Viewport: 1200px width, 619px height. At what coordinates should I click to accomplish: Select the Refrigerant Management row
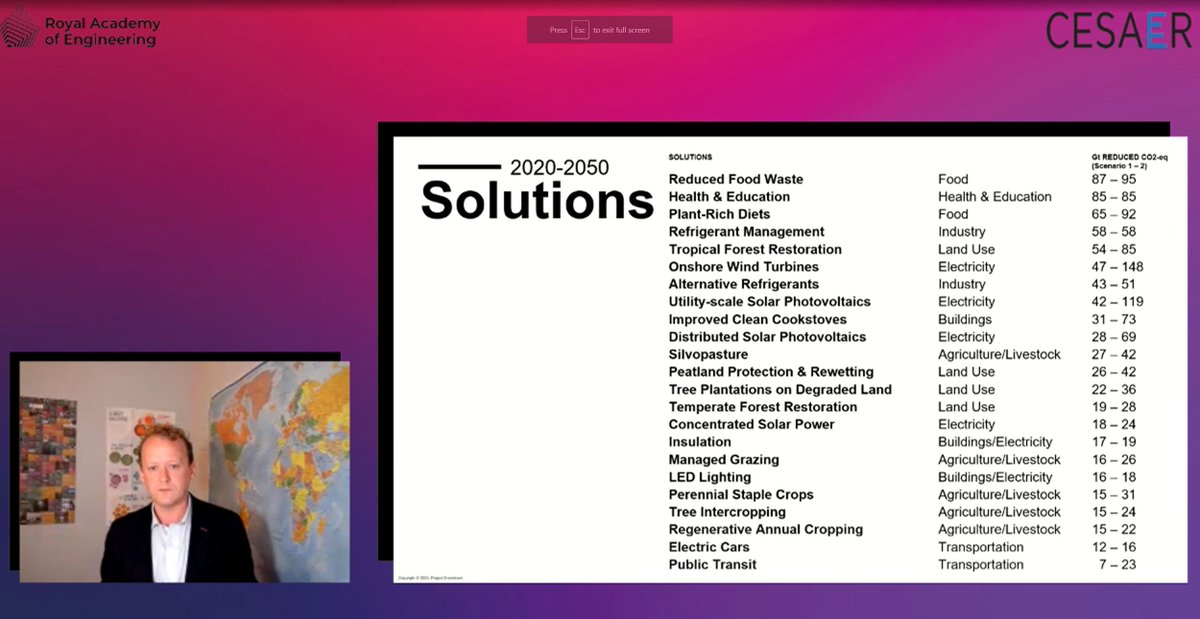point(904,232)
